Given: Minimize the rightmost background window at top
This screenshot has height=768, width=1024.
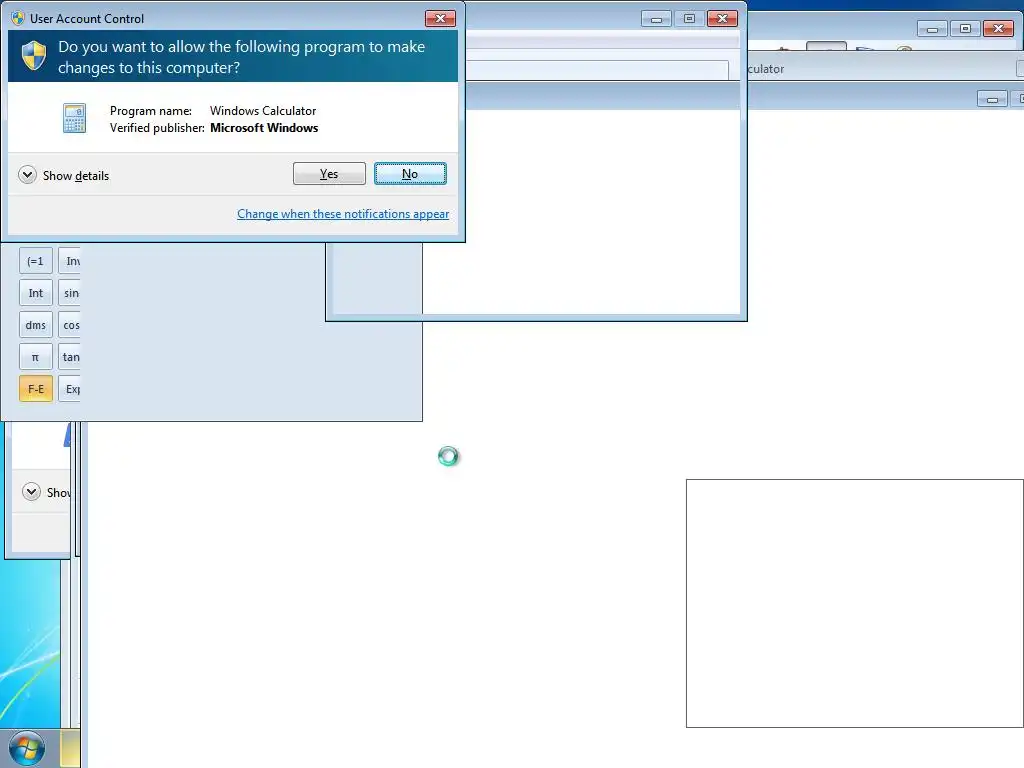Looking at the screenshot, I should click(x=932, y=28).
